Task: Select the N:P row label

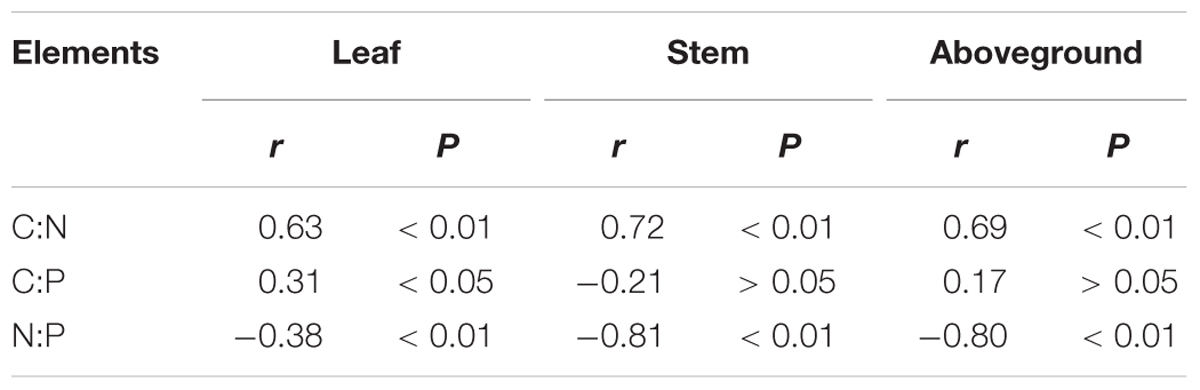Action: tap(38, 336)
